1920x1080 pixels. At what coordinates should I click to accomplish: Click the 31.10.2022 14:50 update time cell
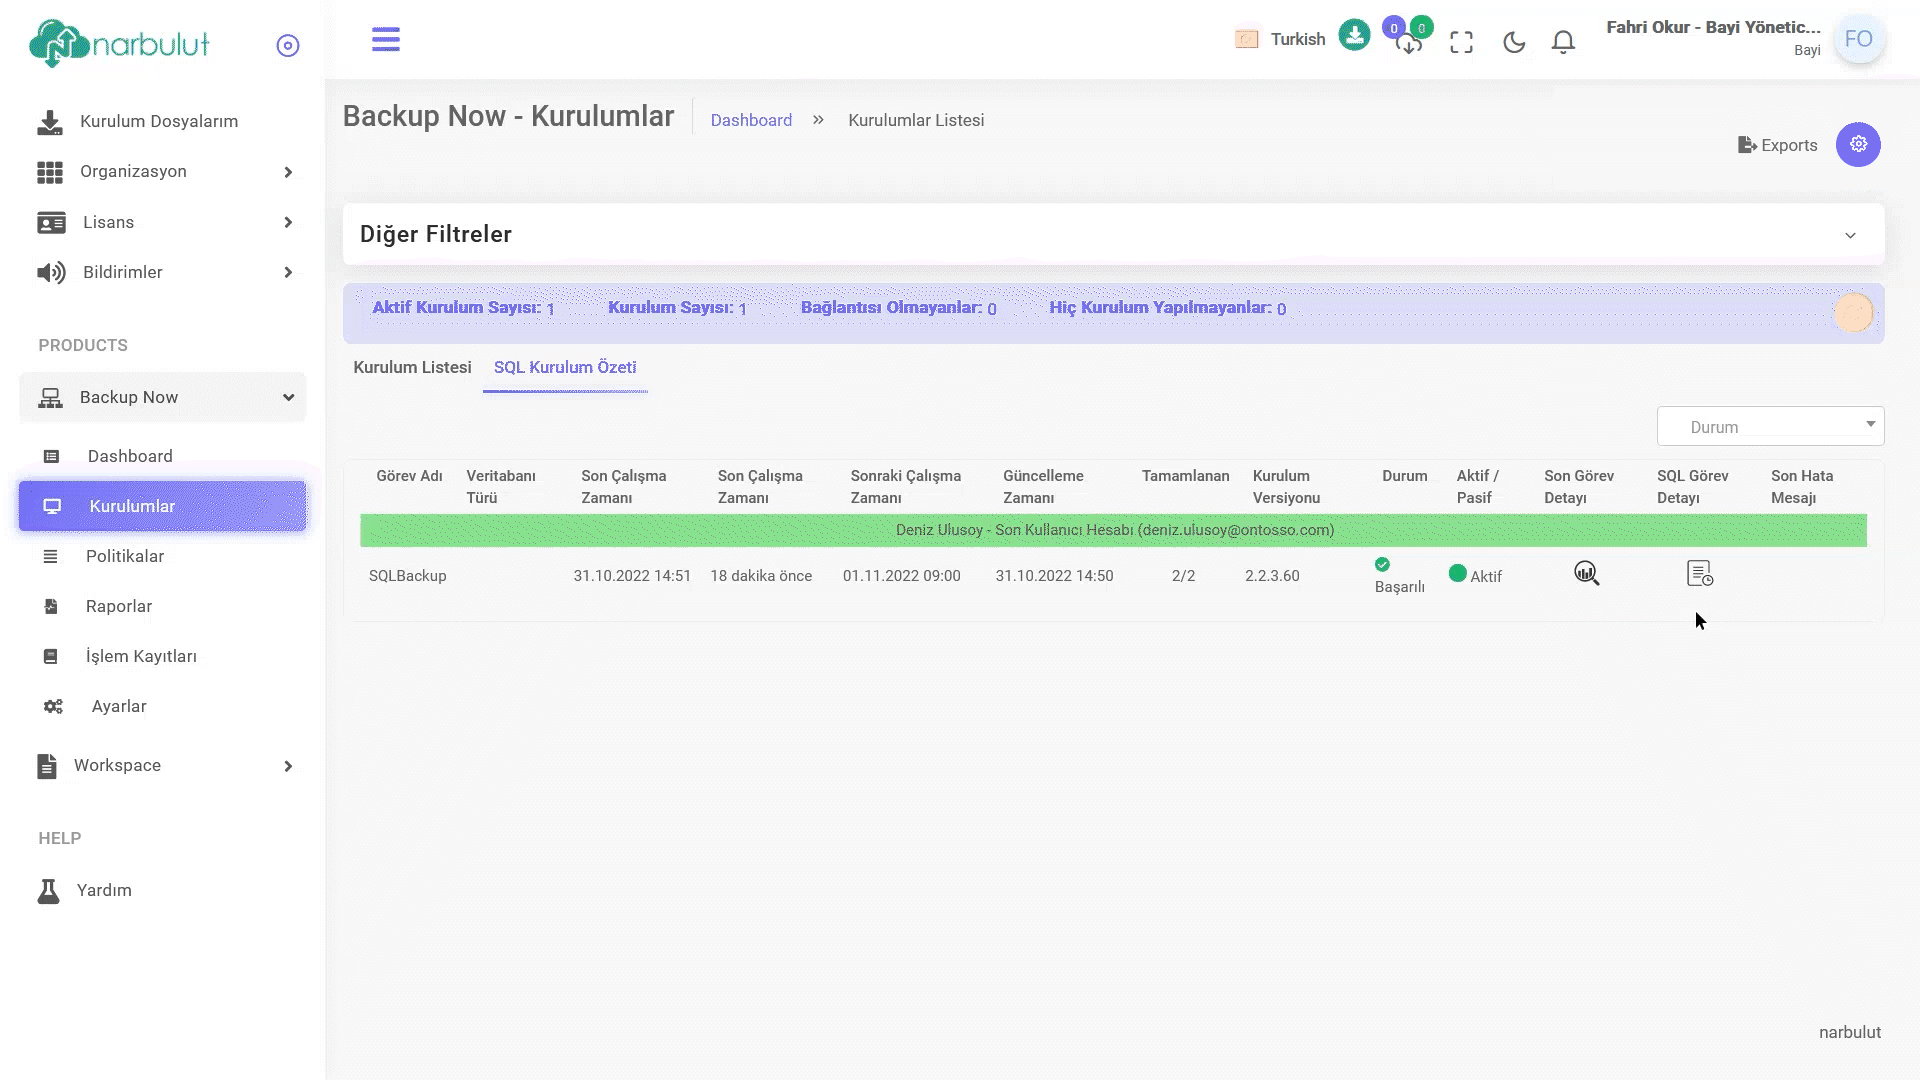[1054, 576]
